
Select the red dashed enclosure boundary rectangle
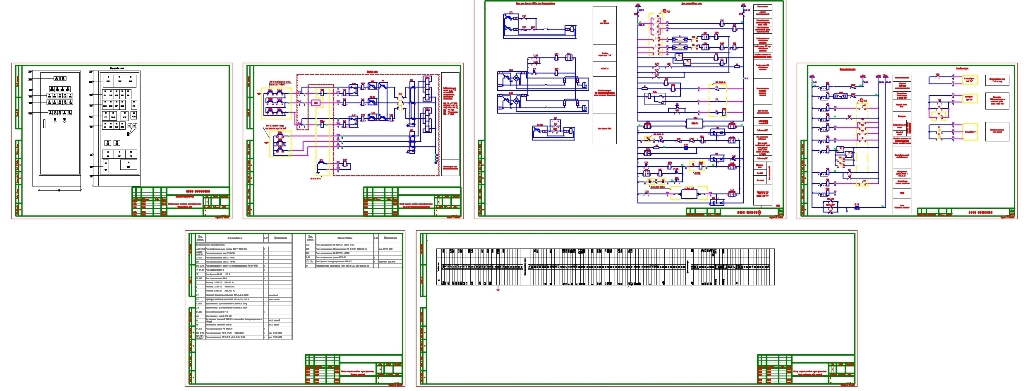pyautogui.click(x=368, y=124)
